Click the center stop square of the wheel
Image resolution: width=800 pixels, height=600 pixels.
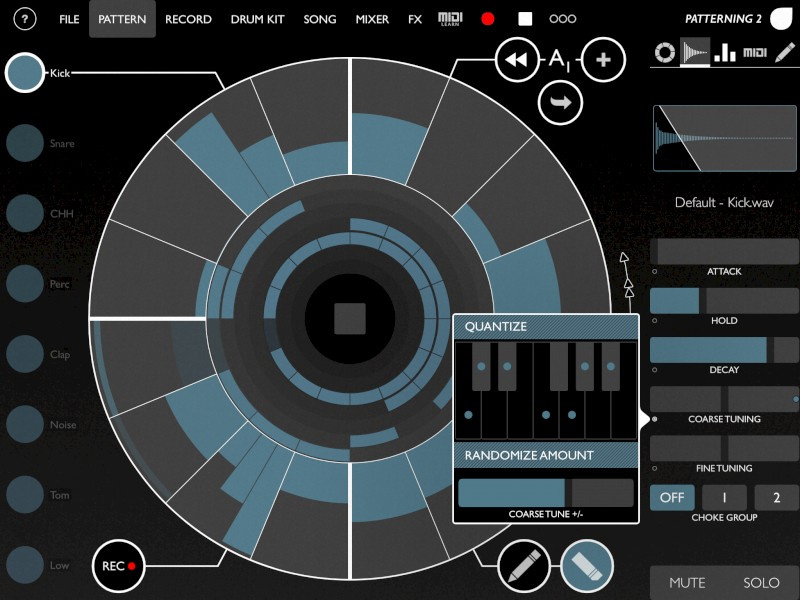tap(350, 319)
